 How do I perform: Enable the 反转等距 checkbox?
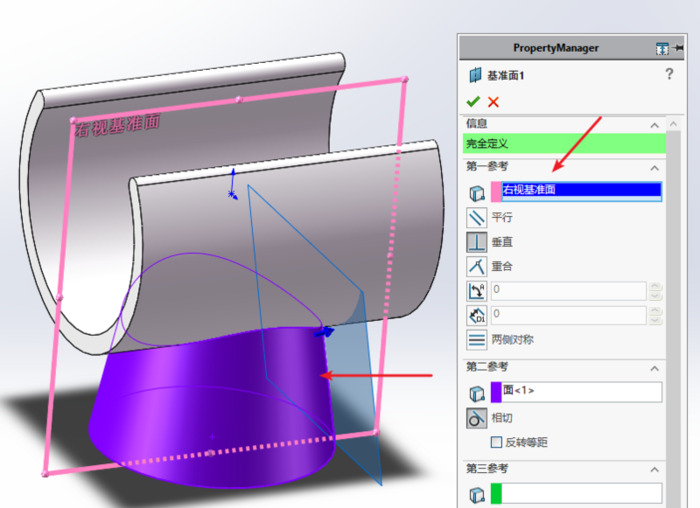(496, 442)
